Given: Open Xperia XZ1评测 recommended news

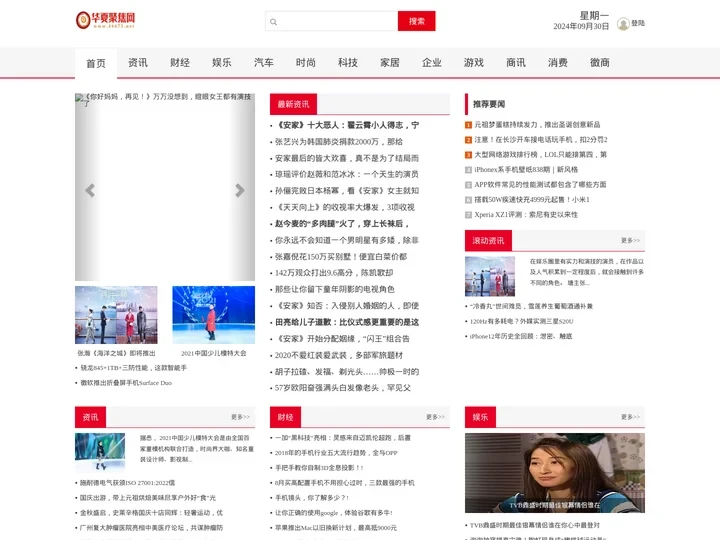Looking at the screenshot, I should pyautogui.click(x=526, y=215).
